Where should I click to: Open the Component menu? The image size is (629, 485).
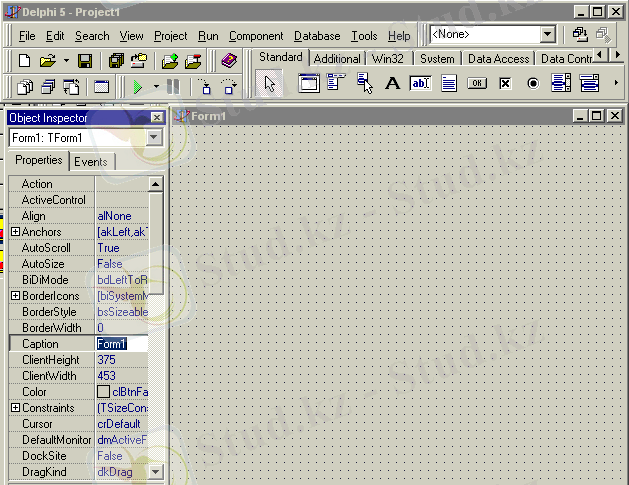pos(256,36)
